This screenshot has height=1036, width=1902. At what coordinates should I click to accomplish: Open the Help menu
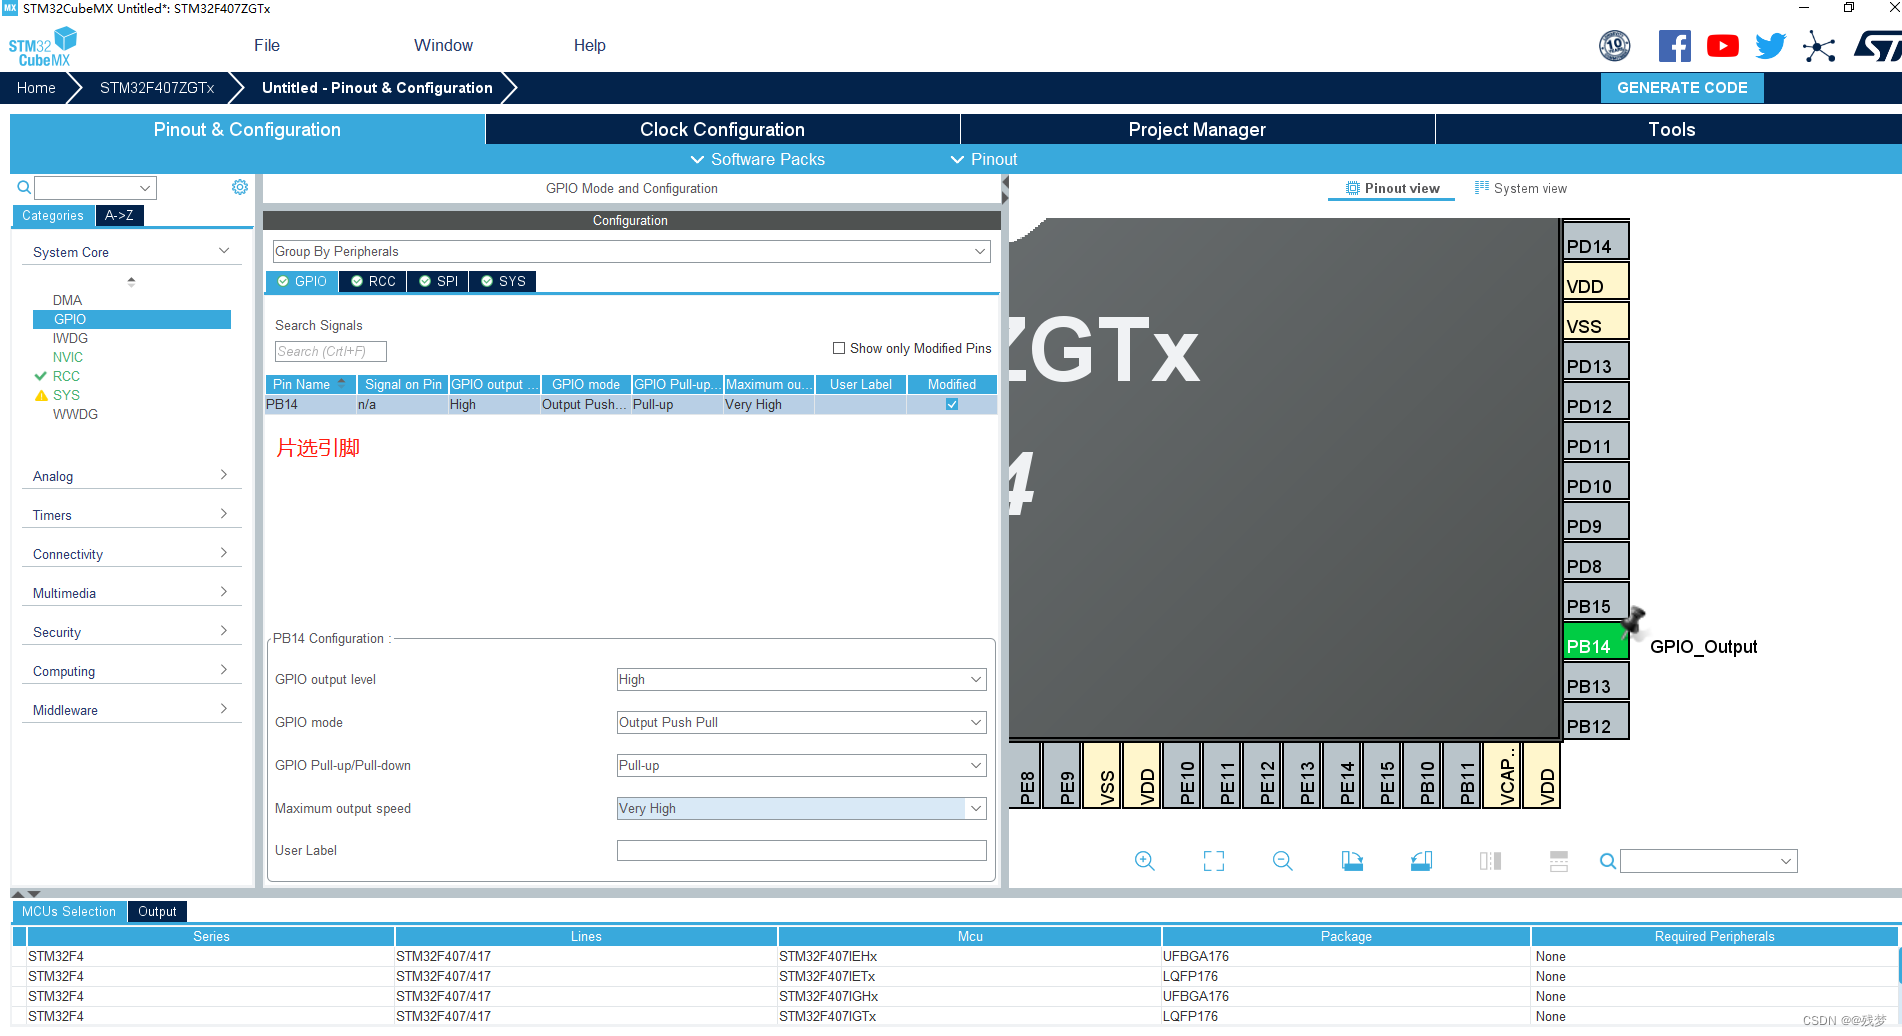point(589,45)
